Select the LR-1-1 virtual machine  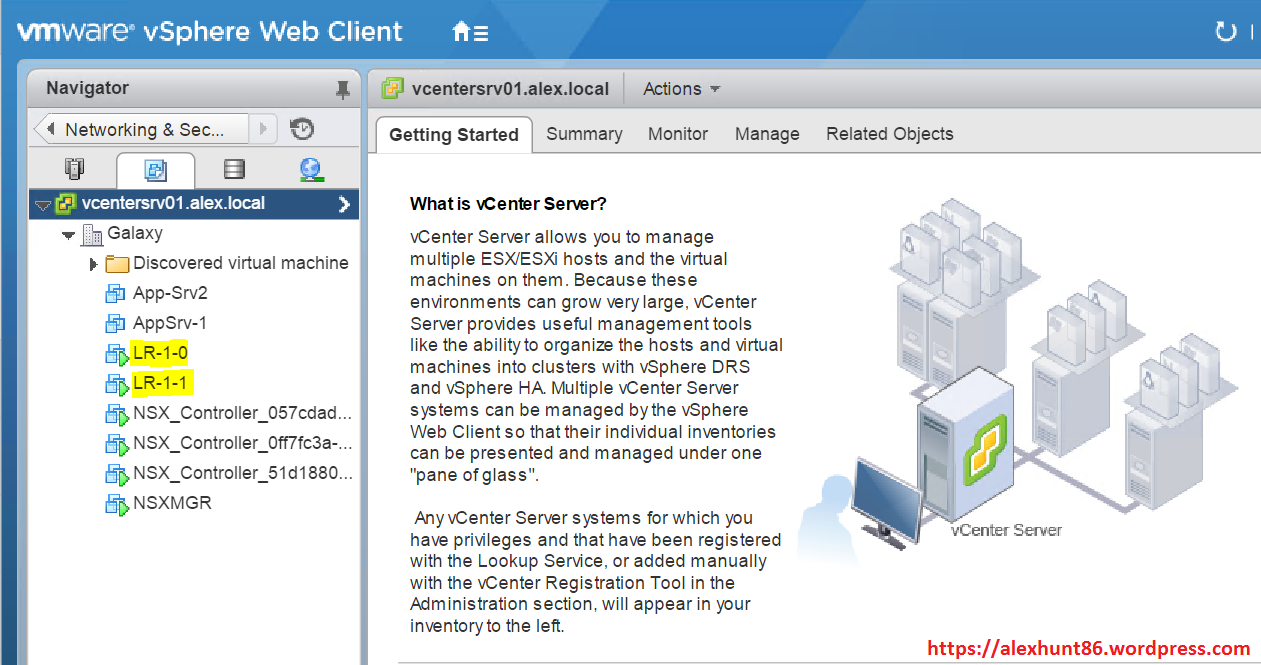[161, 383]
